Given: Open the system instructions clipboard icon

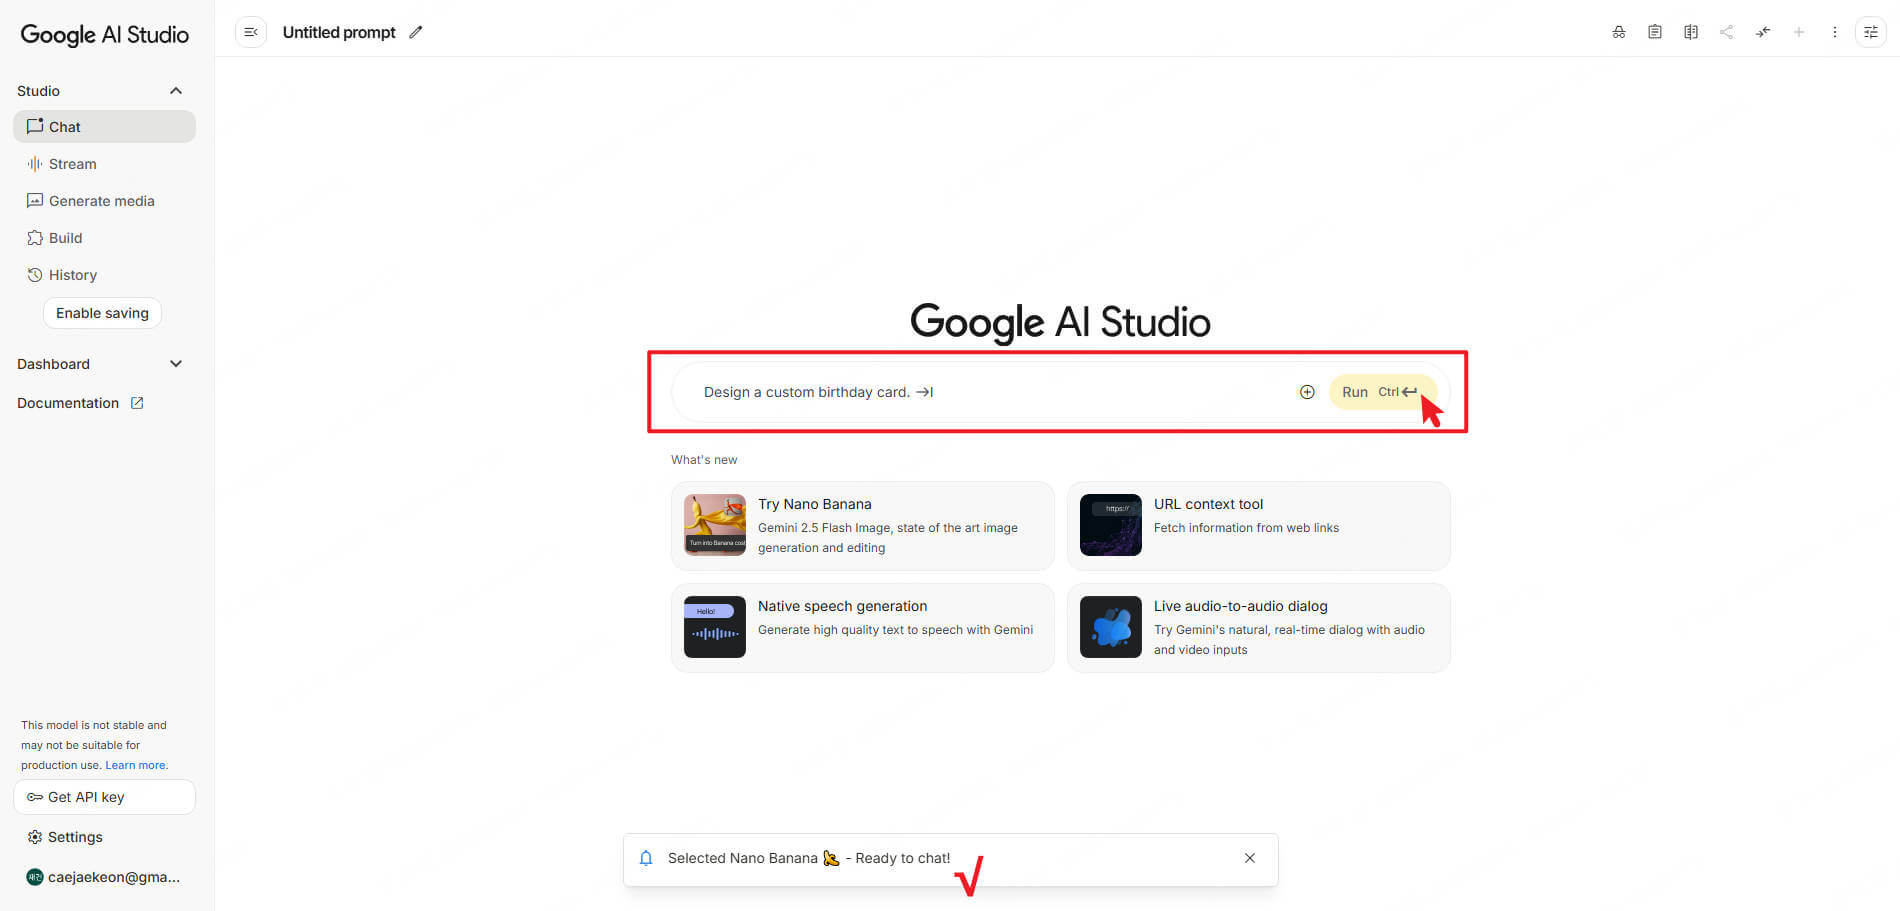Looking at the screenshot, I should click(1655, 32).
